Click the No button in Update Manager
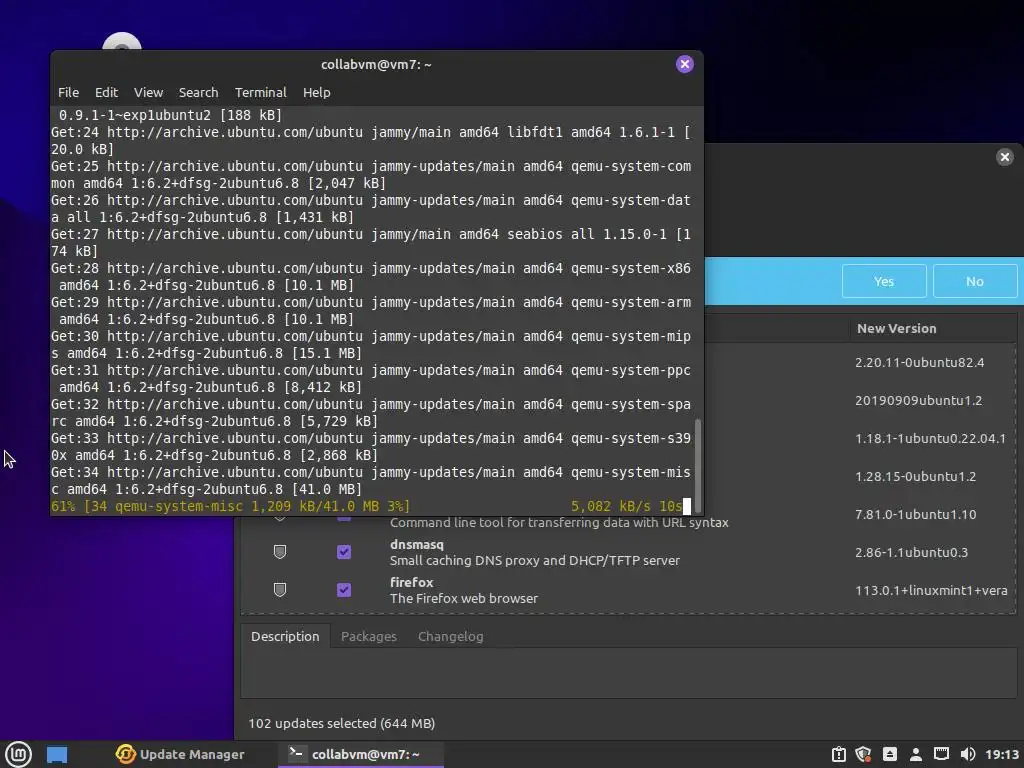Viewport: 1024px width, 768px height. click(974, 281)
